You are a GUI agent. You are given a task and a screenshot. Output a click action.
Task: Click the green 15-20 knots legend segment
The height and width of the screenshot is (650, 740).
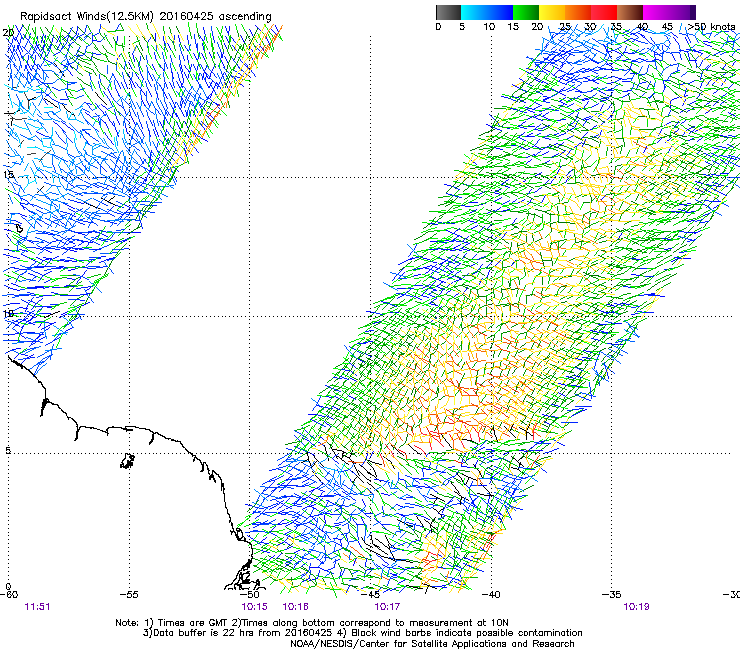[x=526, y=12]
